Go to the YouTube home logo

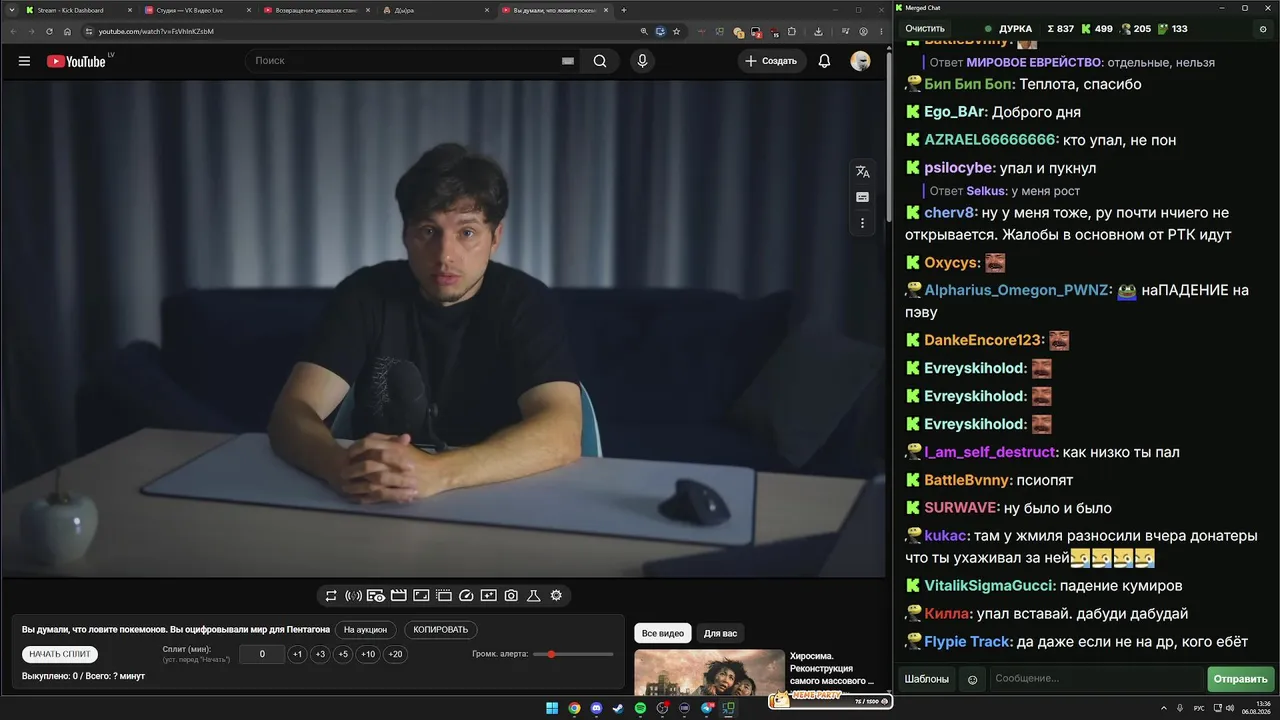(76, 61)
